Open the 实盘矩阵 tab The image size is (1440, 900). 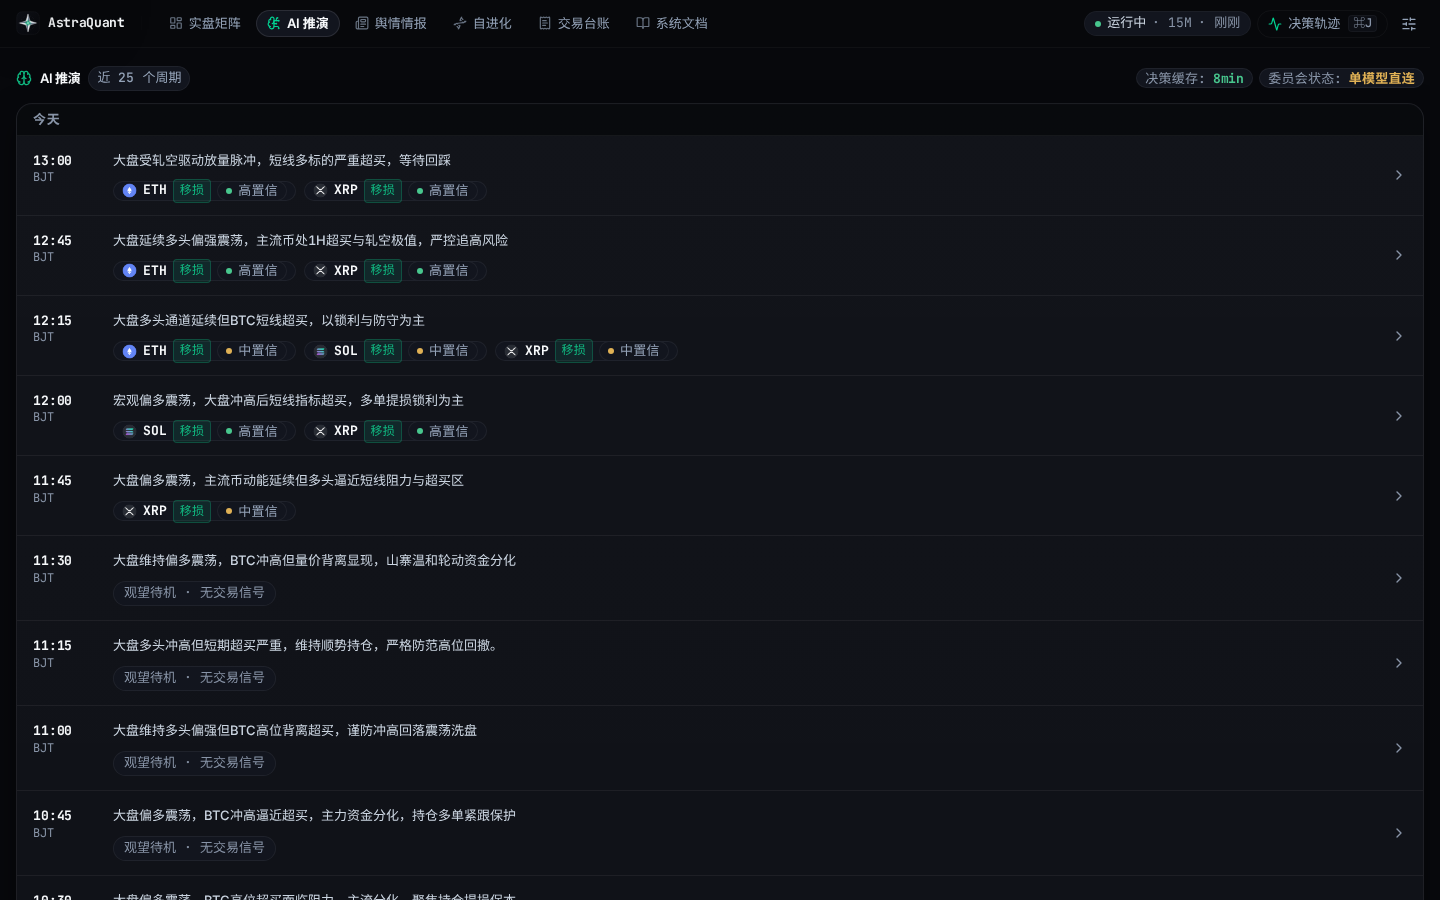click(205, 23)
